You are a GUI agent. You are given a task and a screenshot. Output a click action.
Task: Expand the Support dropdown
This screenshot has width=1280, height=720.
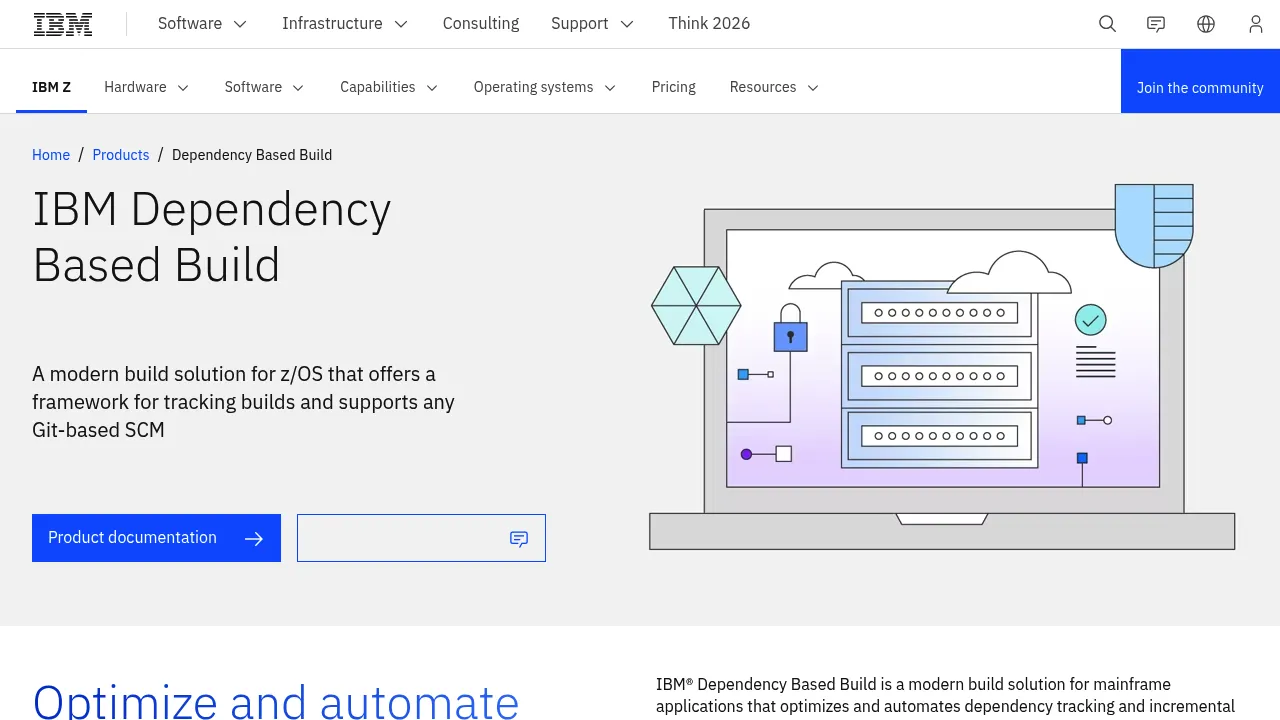tap(592, 24)
